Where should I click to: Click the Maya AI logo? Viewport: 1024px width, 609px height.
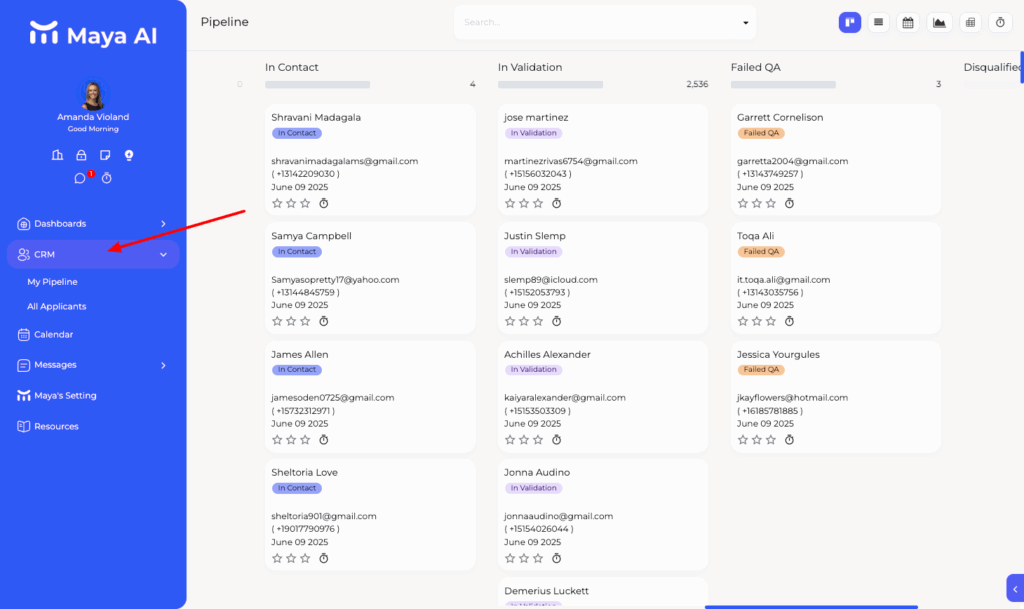93,34
